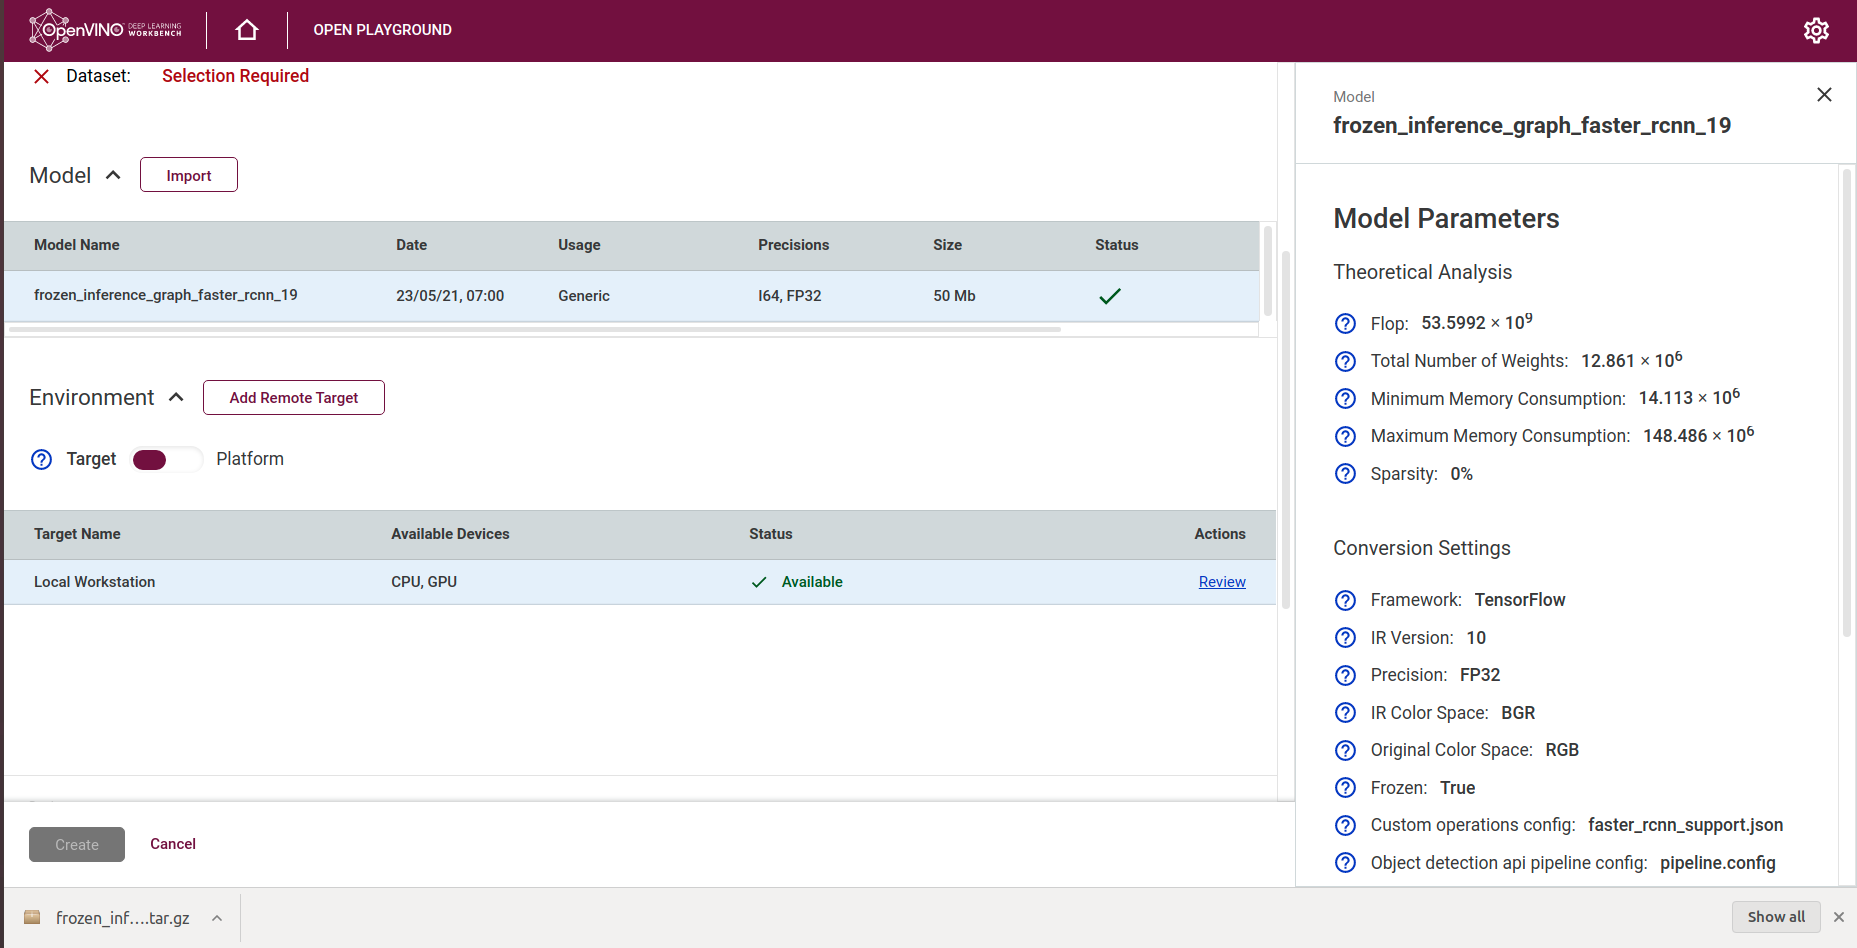1857x948 pixels.
Task: Open settings gear in top bar
Action: point(1816,30)
